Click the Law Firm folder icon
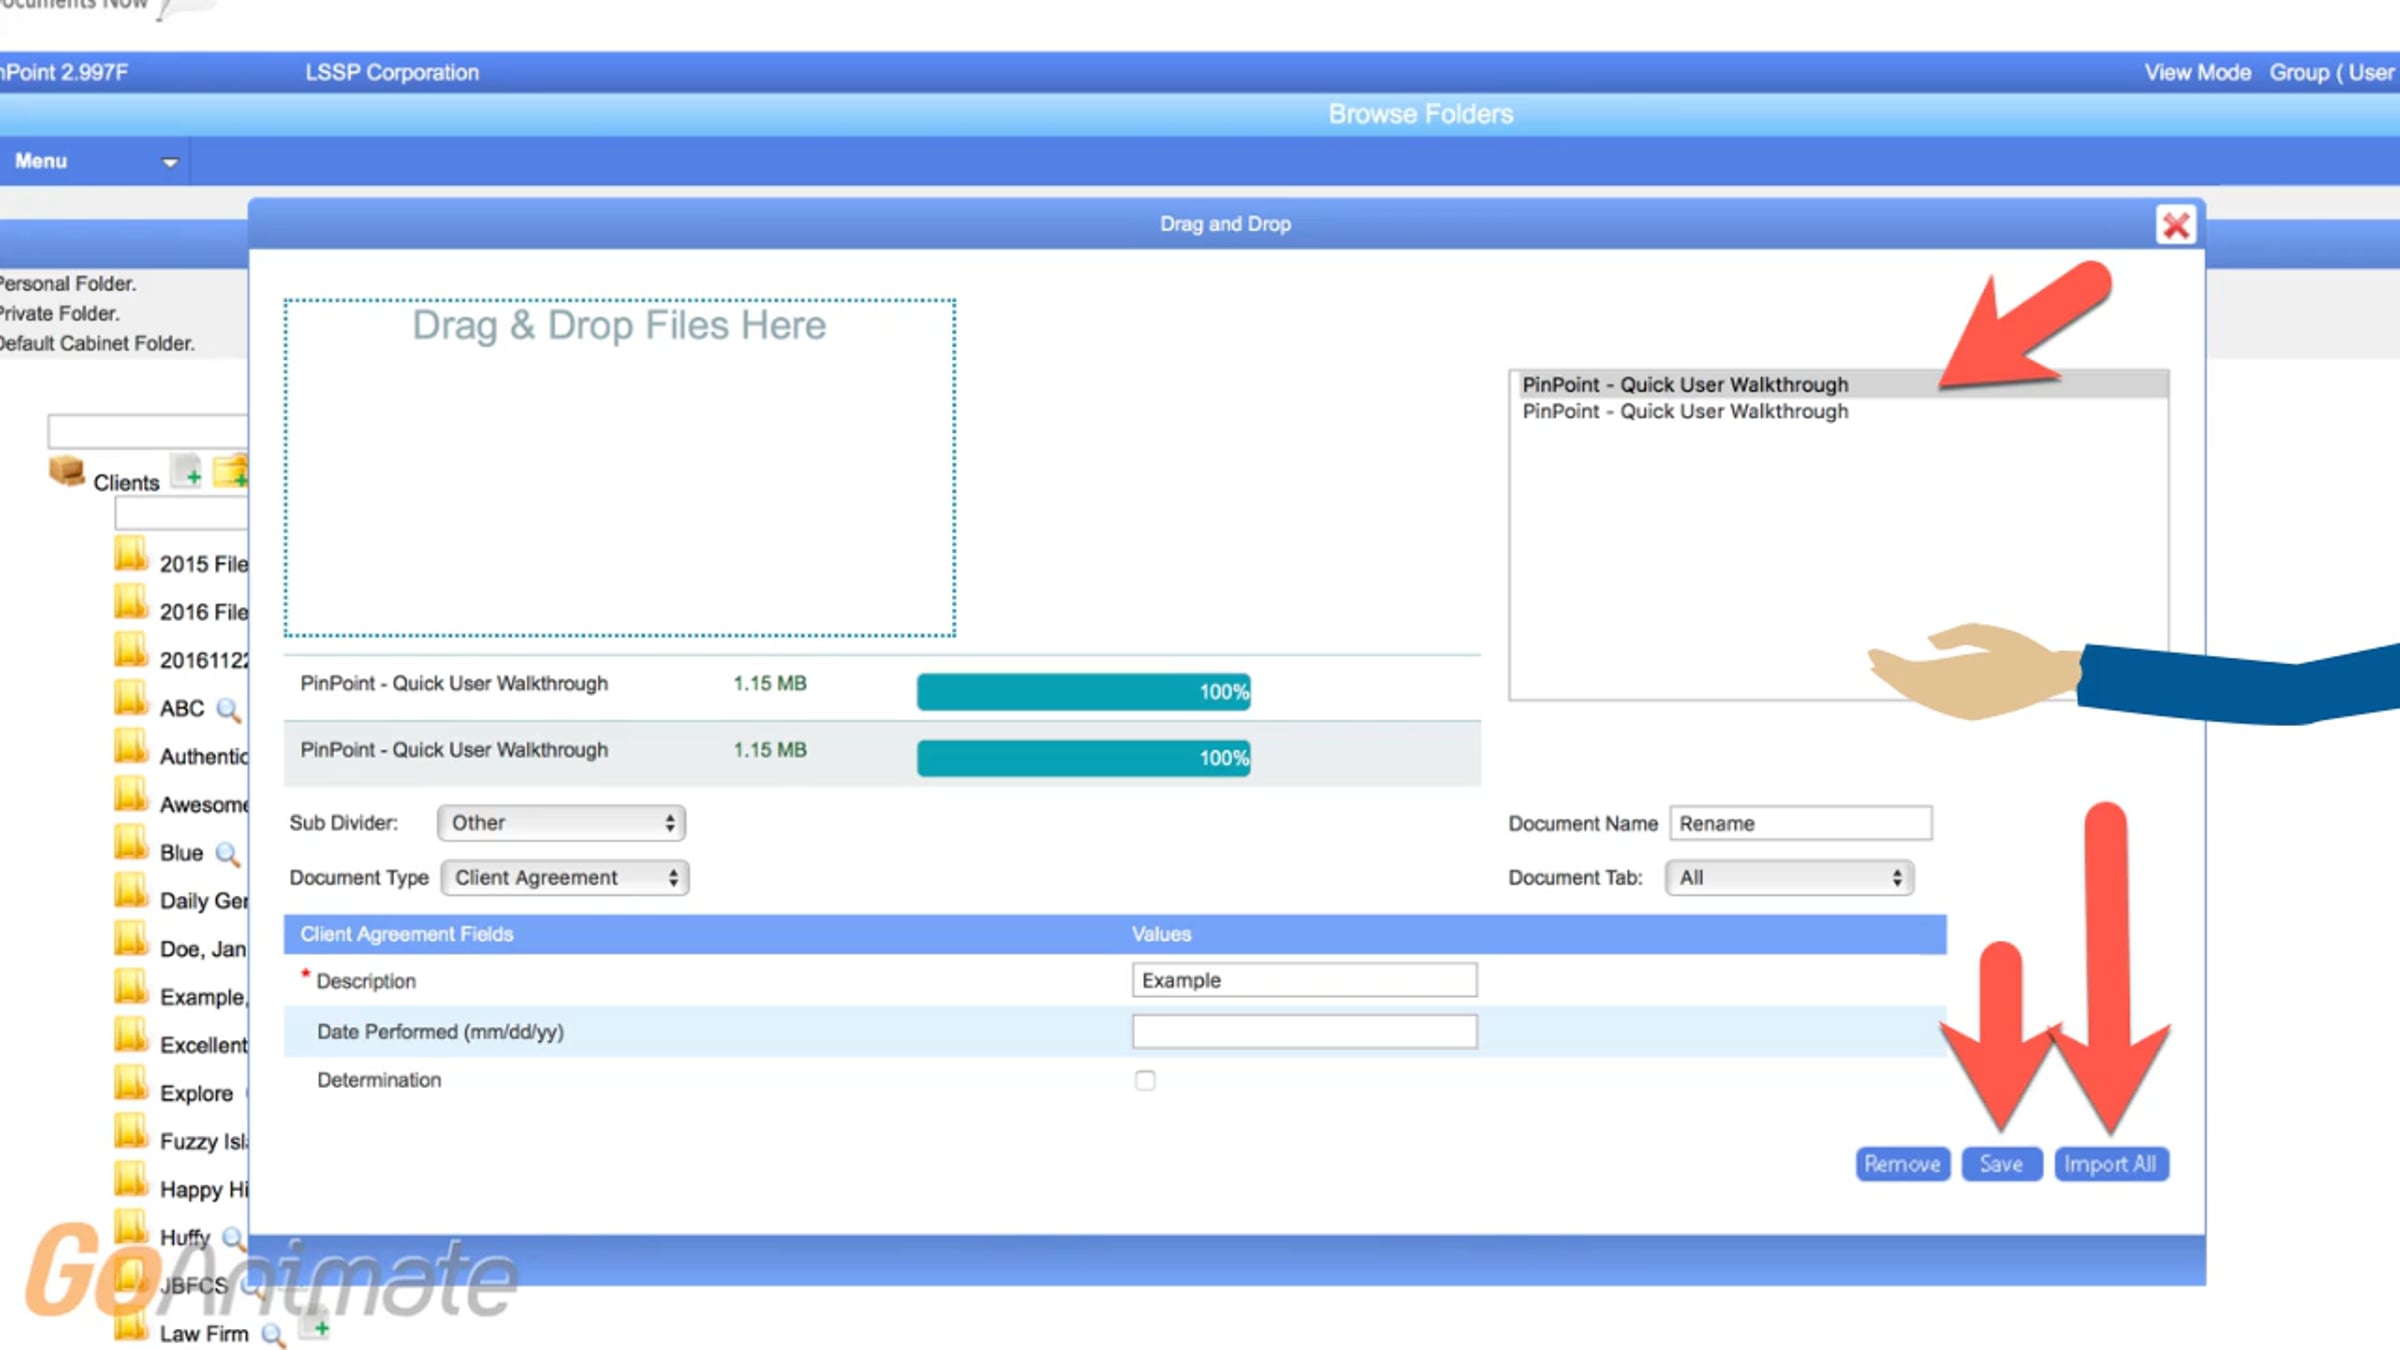 (x=130, y=1325)
